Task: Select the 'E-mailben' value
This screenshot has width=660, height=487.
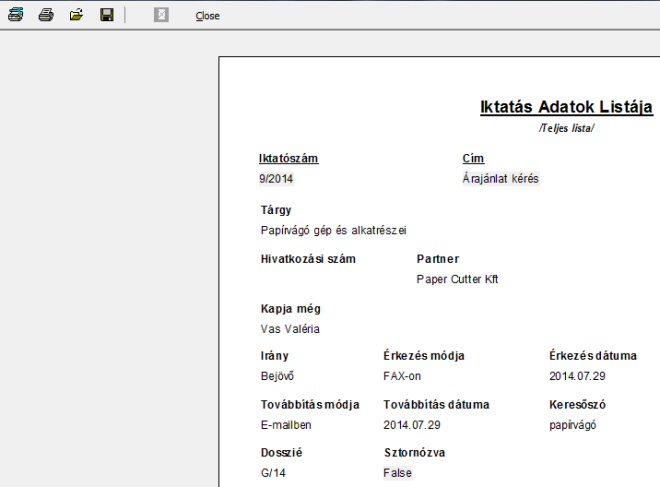Action: pyautogui.click(x=286, y=425)
